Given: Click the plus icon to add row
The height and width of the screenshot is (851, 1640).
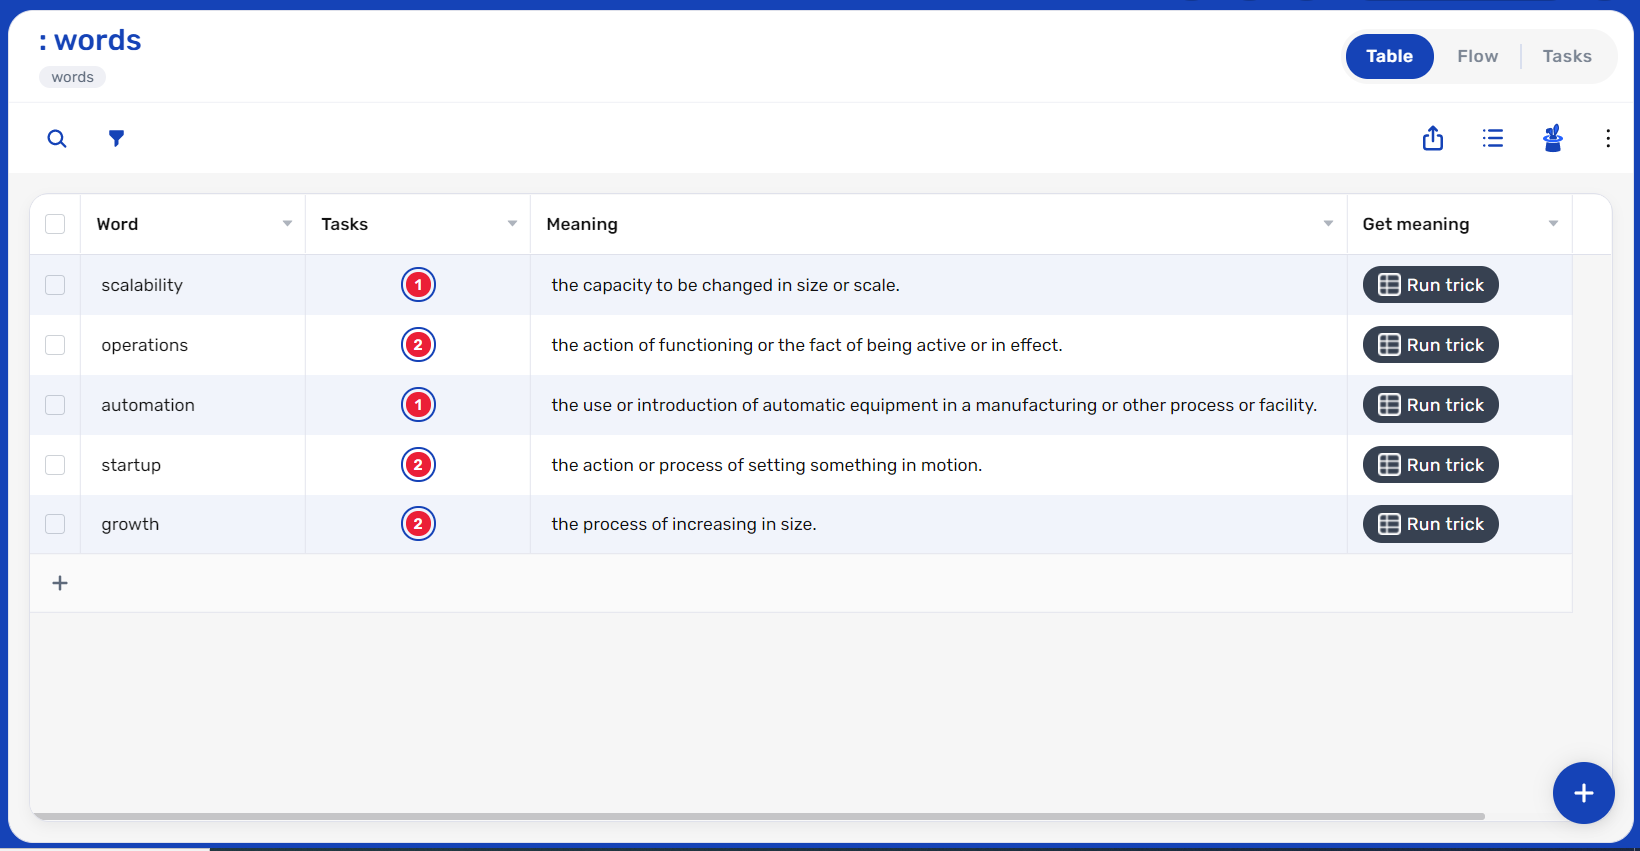Looking at the screenshot, I should pos(60,583).
